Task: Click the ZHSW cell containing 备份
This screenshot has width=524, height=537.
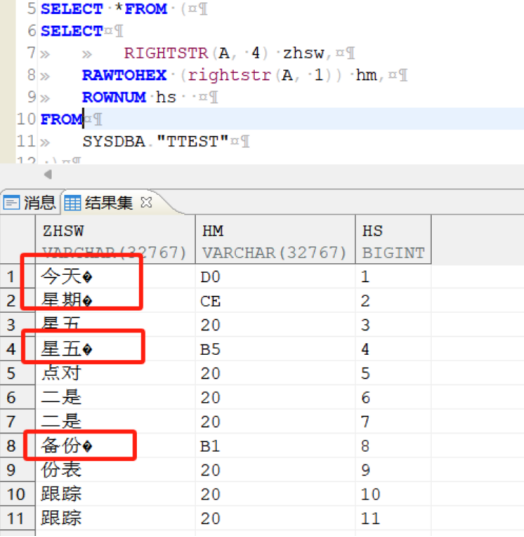Action: [115, 446]
